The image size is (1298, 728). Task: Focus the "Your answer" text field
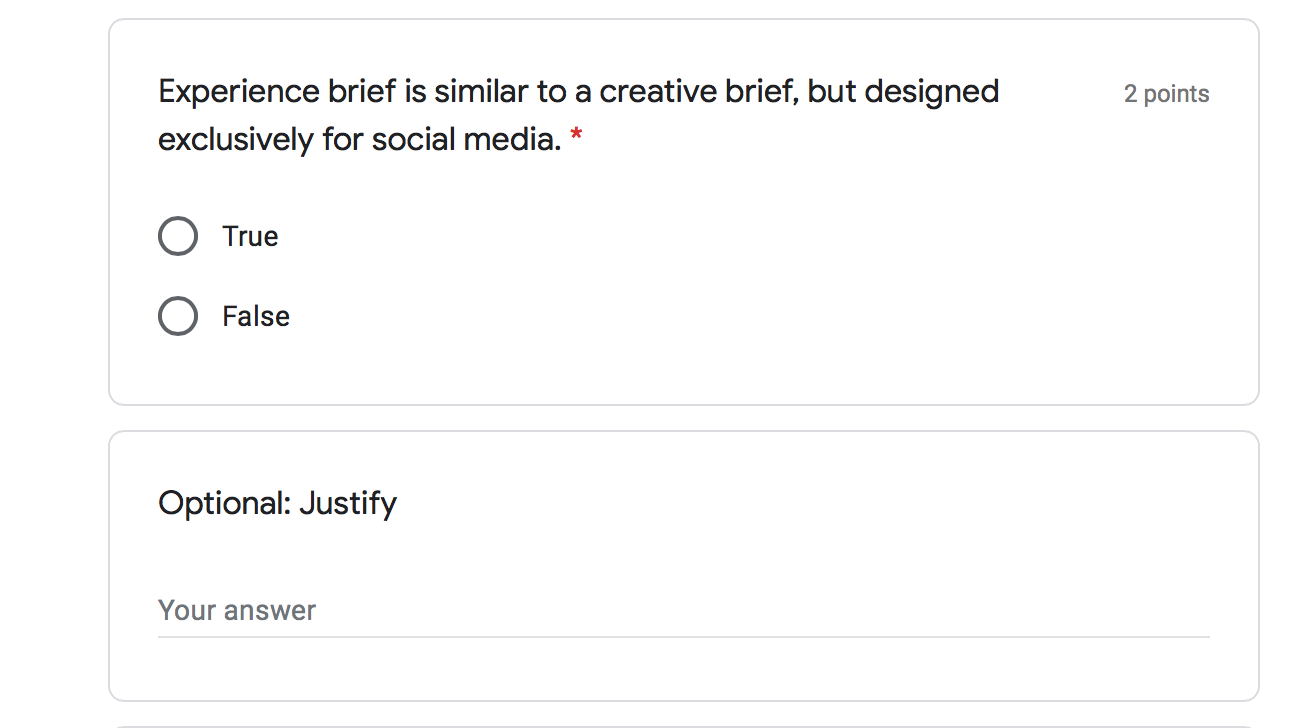(x=683, y=610)
